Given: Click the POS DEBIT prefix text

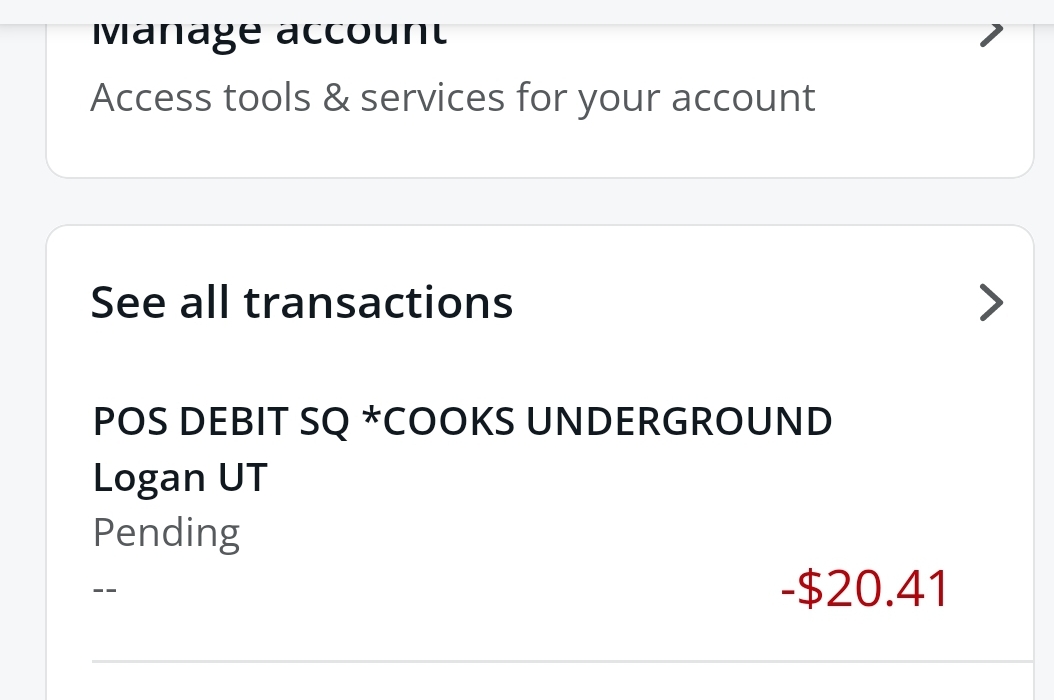Looking at the screenshot, I should (x=190, y=423).
